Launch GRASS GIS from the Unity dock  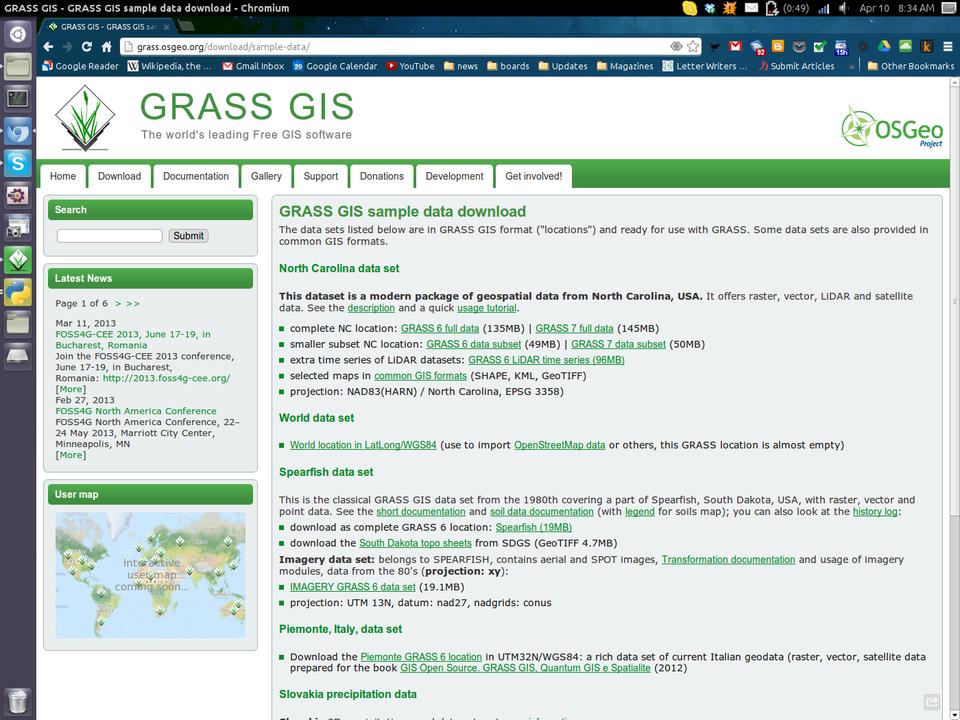[18, 260]
